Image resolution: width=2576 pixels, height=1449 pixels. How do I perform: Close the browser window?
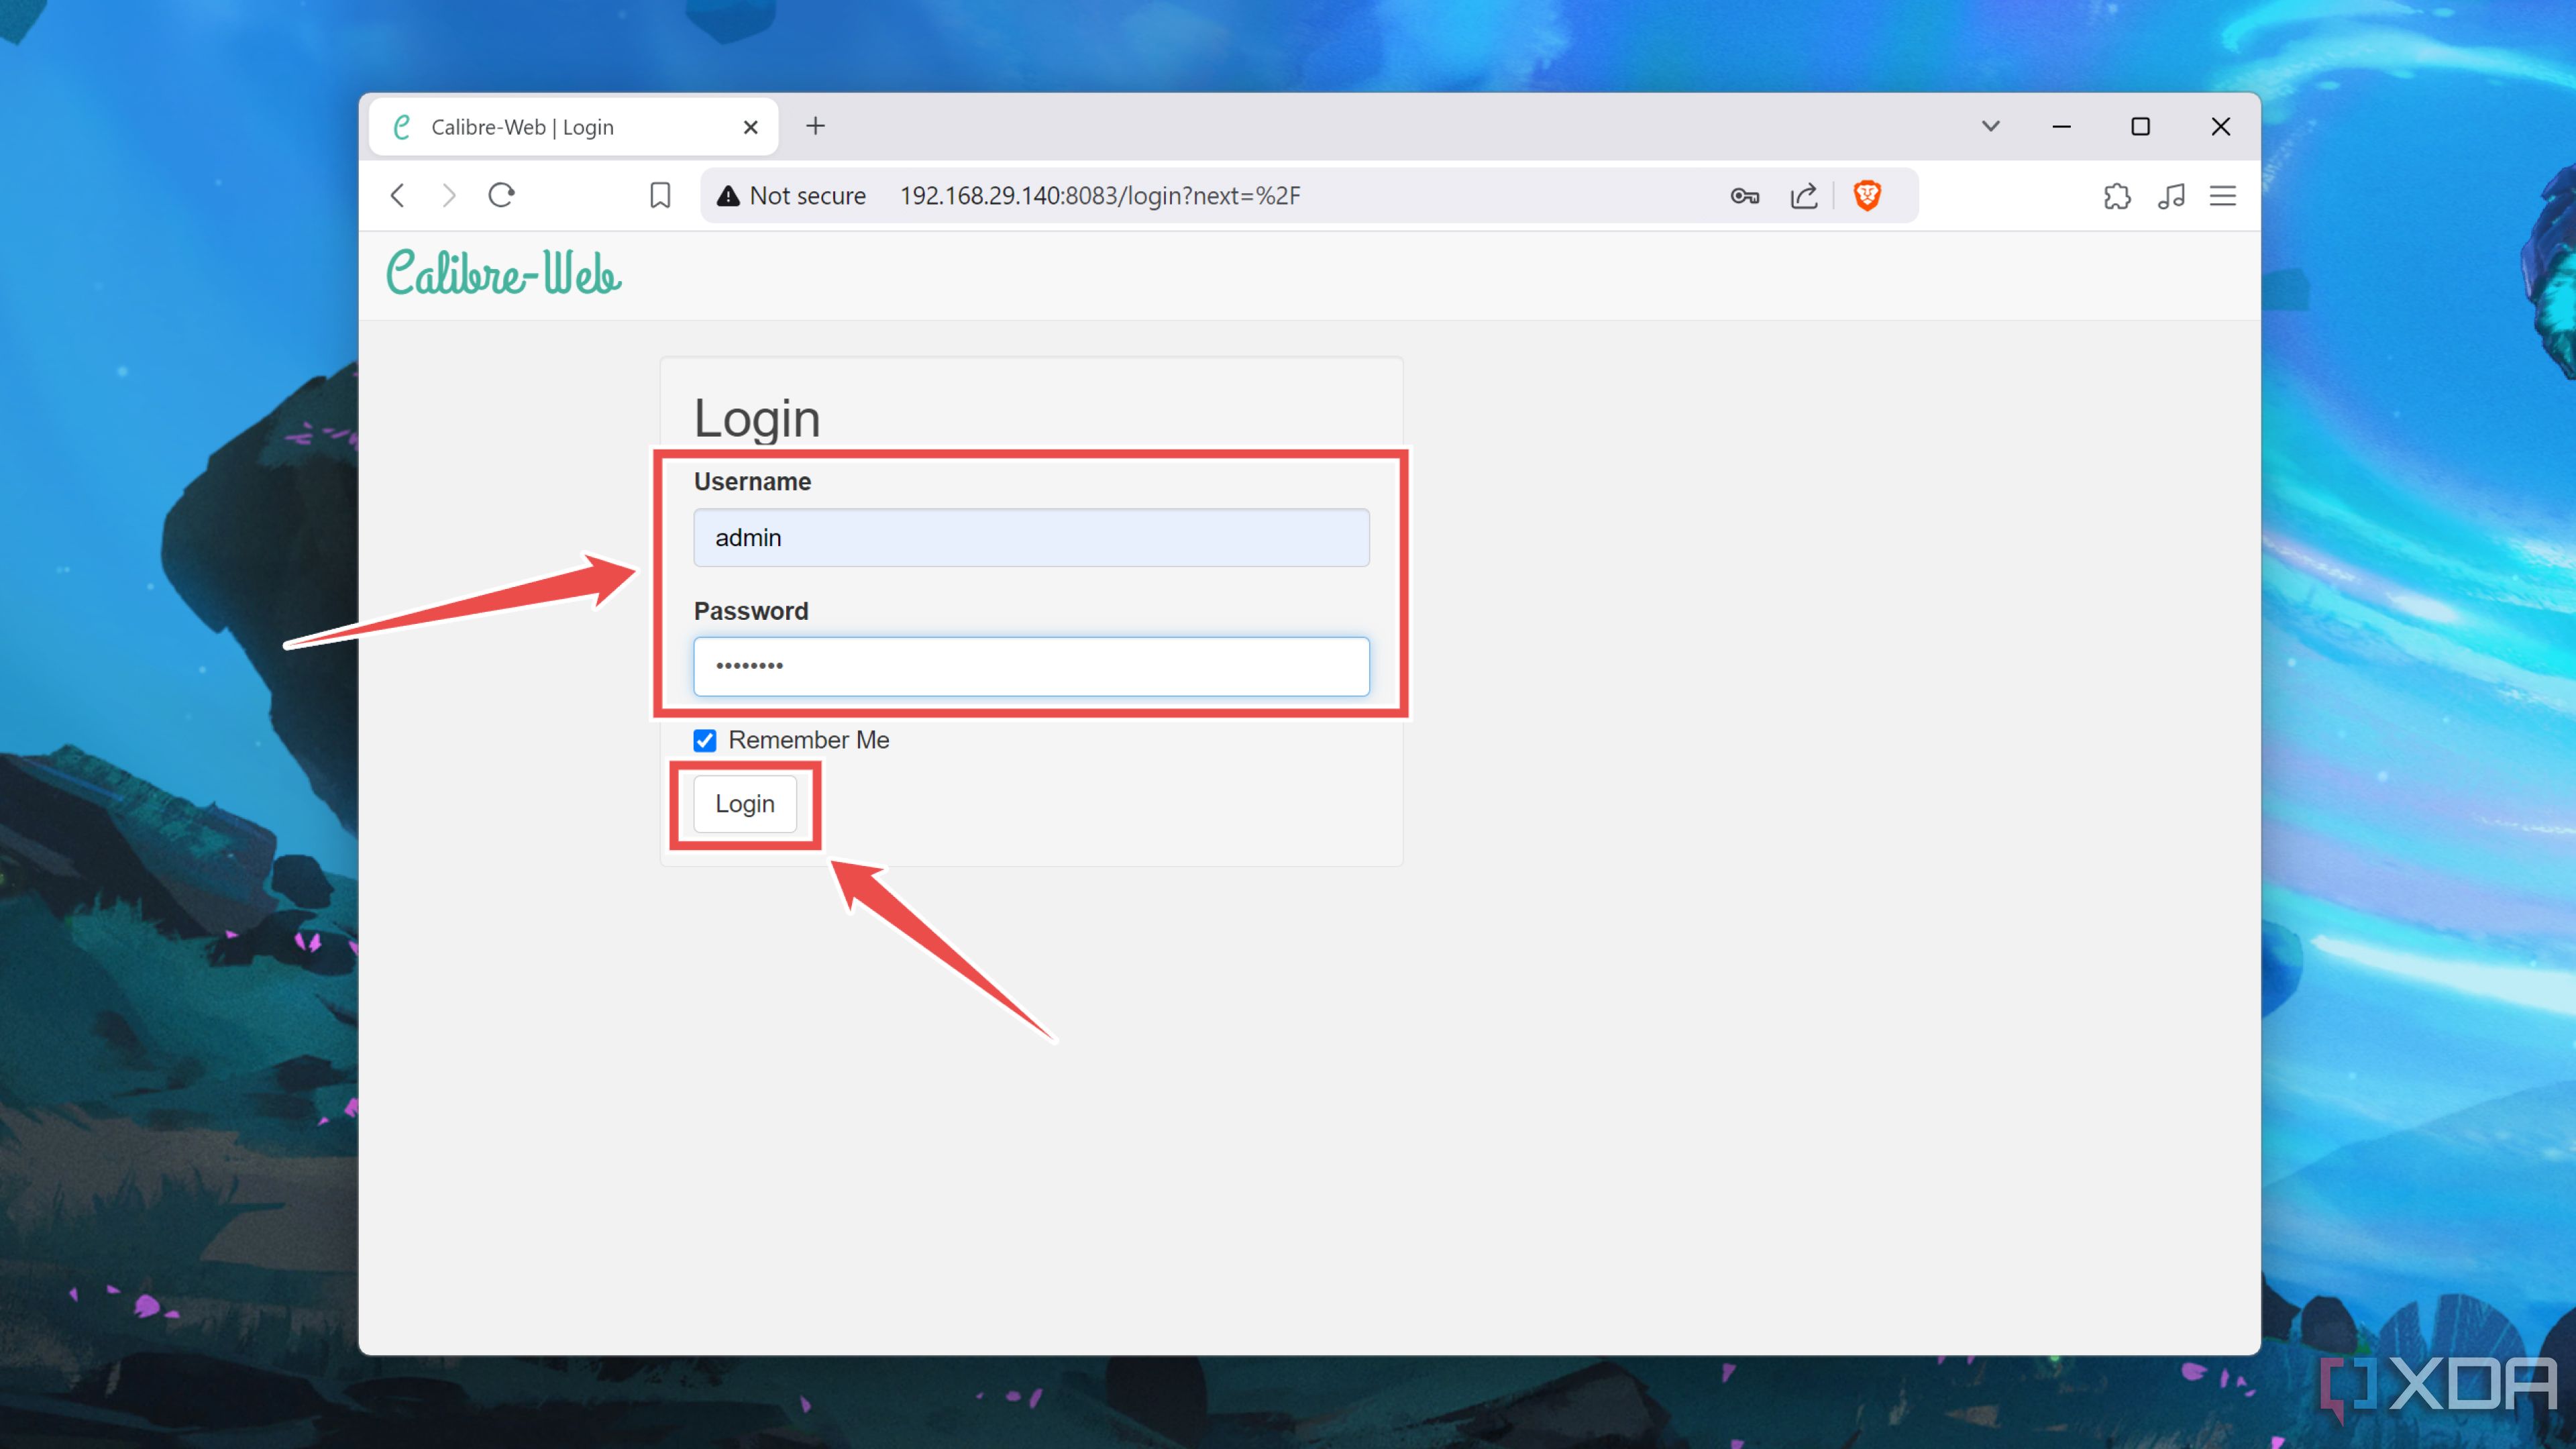coord(2220,126)
